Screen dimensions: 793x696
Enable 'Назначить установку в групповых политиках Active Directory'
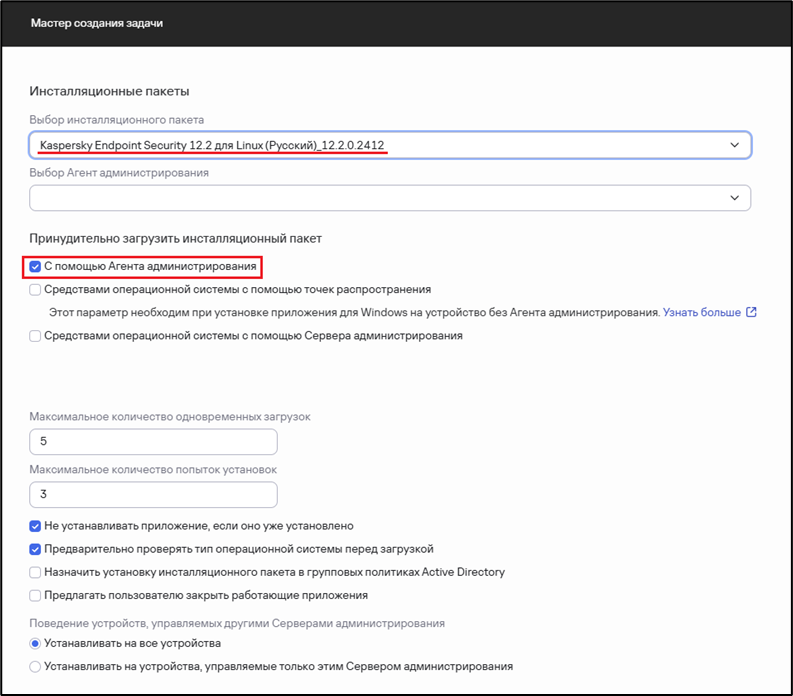click(35, 573)
